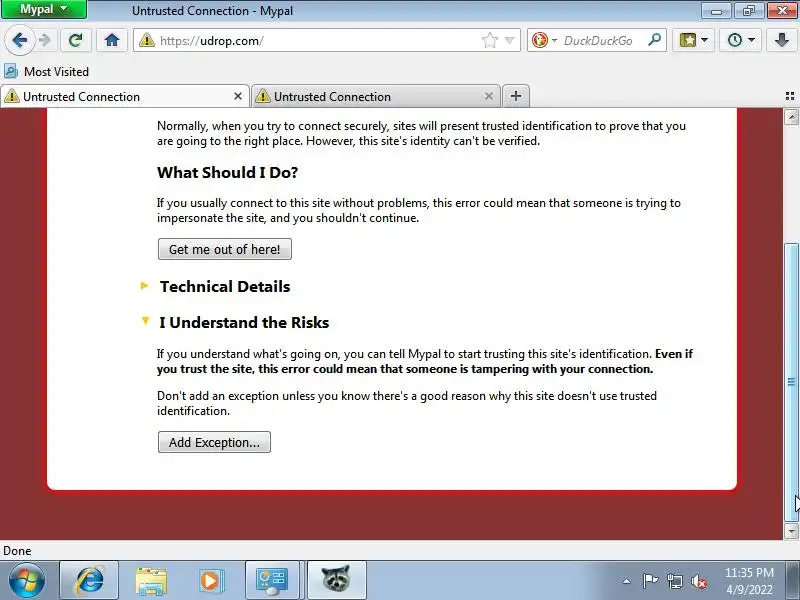Click the warning icon in address bar
The image size is (800, 600).
pyautogui.click(x=147, y=40)
